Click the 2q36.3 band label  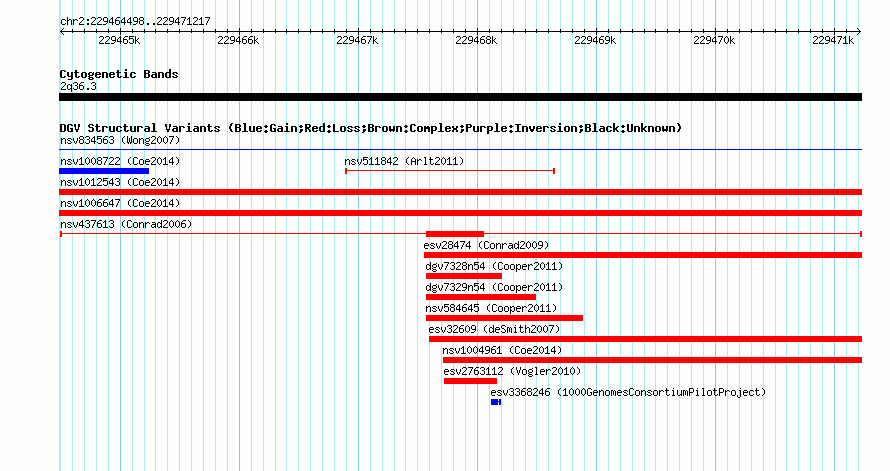[x=78, y=86]
